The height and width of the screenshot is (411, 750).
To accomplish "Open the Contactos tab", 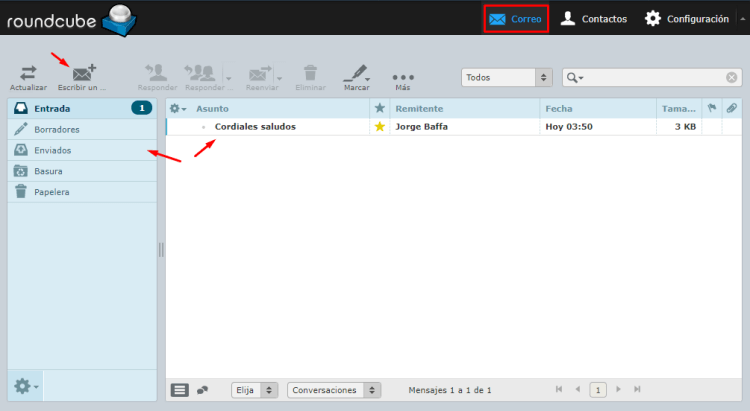I will tap(594, 19).
